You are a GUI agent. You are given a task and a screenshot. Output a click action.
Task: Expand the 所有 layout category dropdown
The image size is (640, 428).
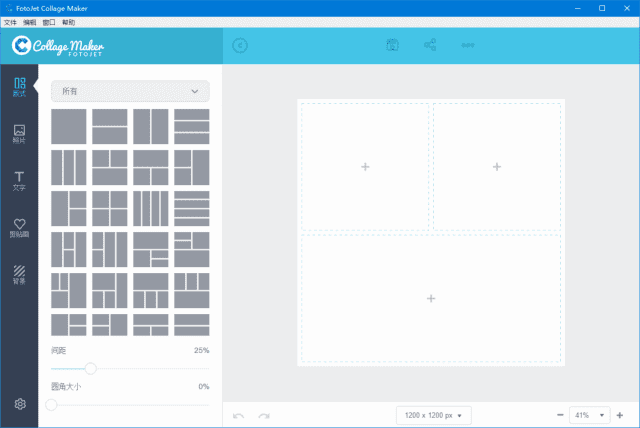[130, 91]
